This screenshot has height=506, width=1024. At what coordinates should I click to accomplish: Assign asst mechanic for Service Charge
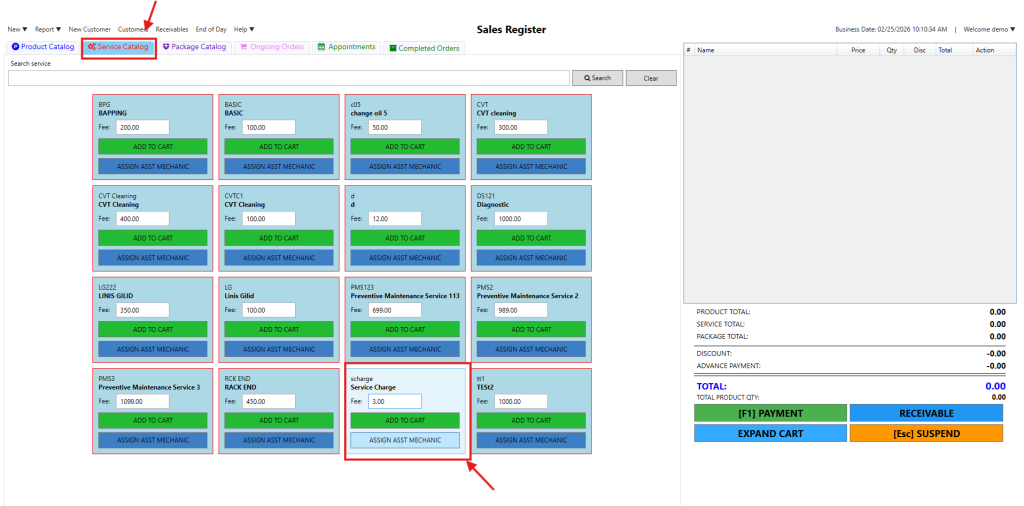[405, 440]
